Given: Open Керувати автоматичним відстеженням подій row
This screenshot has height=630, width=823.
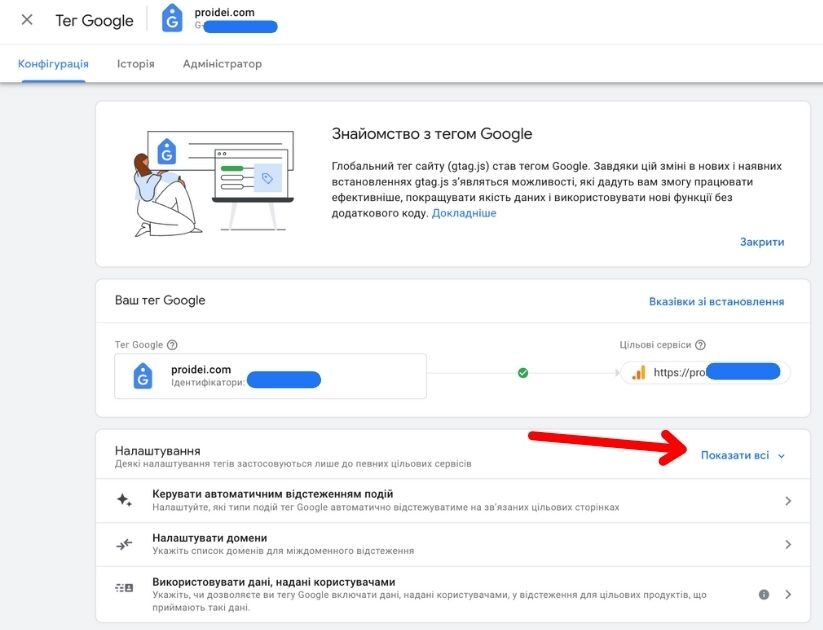Looking at the screenshot, I should click(x=453, y=500).
